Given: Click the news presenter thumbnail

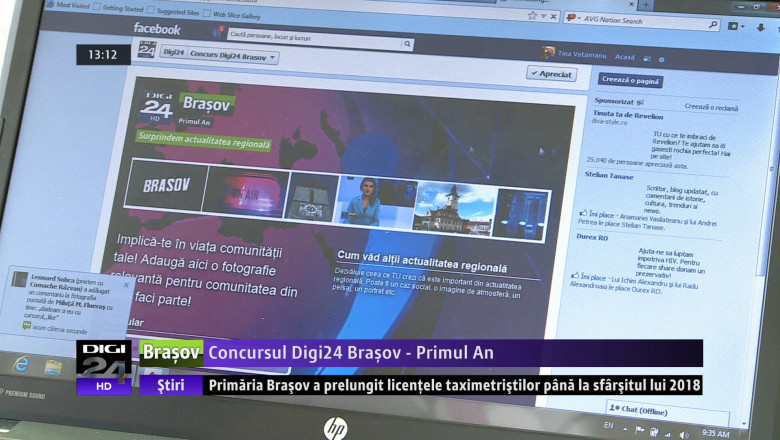Looking at the screenshot, I should pos(376,202).
